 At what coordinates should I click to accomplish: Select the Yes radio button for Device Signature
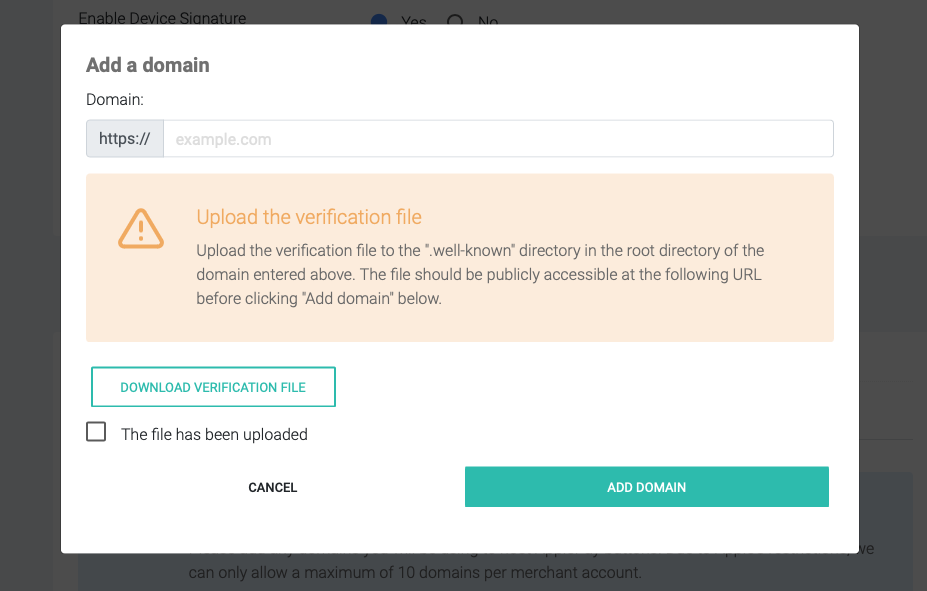(x=379, y=21)
